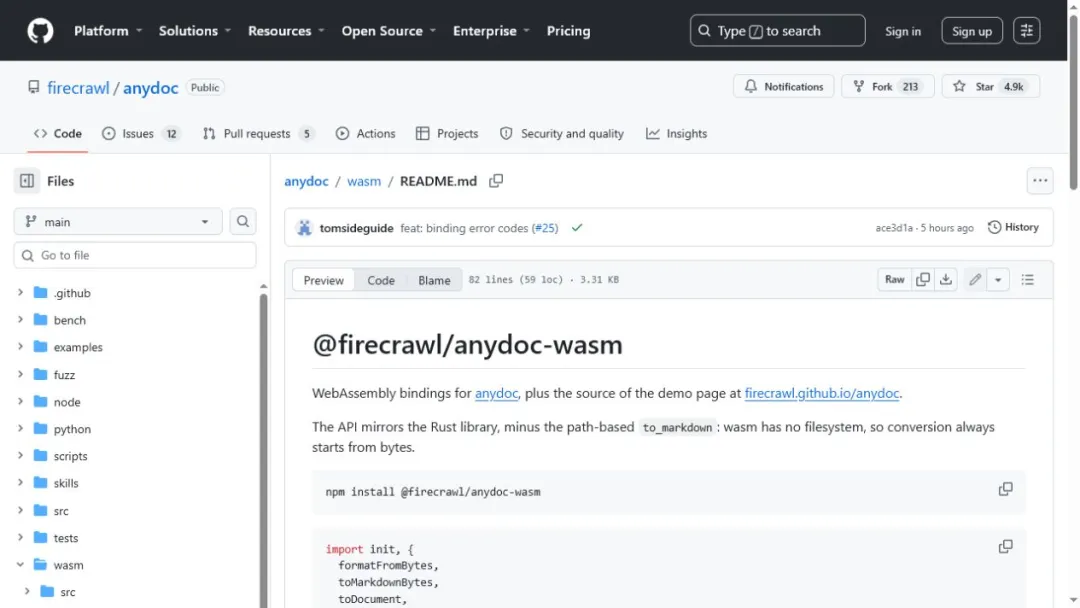Copy the npm install command

(1006, 489)
